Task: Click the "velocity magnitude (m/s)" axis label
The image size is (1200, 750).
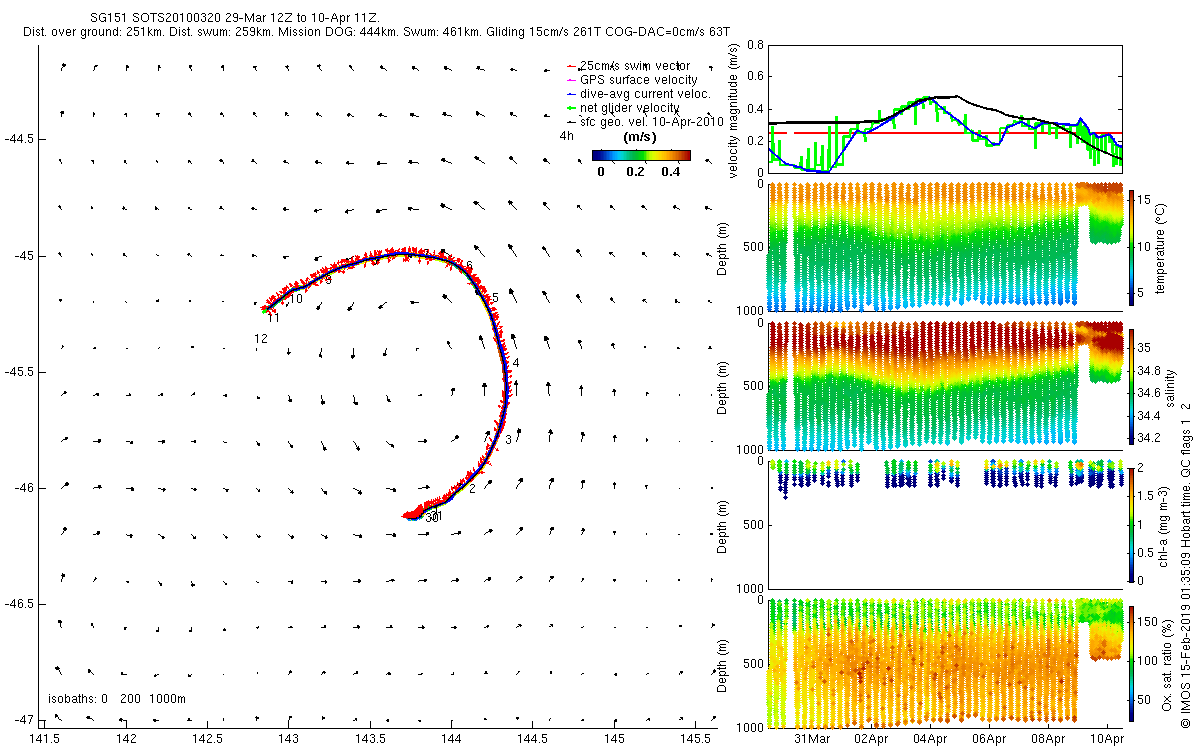Action: (x=734, y=109)
